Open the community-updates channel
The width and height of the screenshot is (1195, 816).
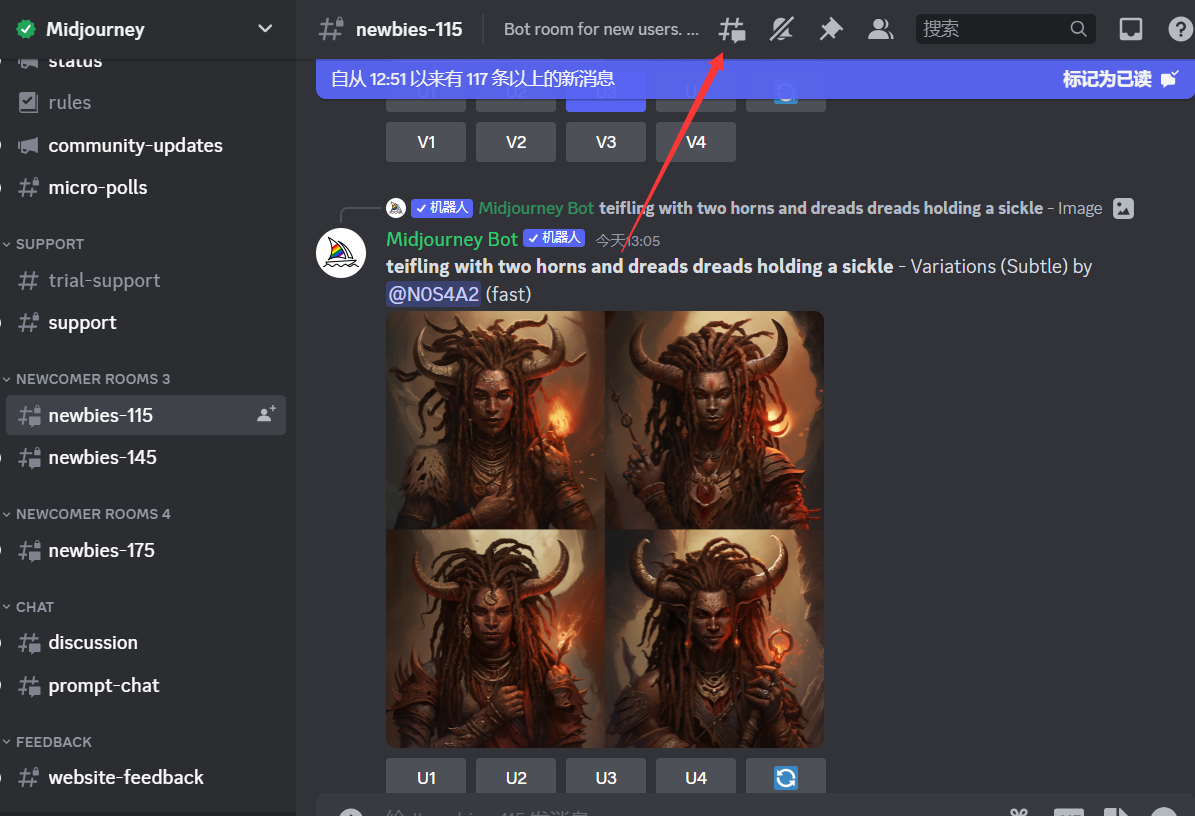[135, 145]
